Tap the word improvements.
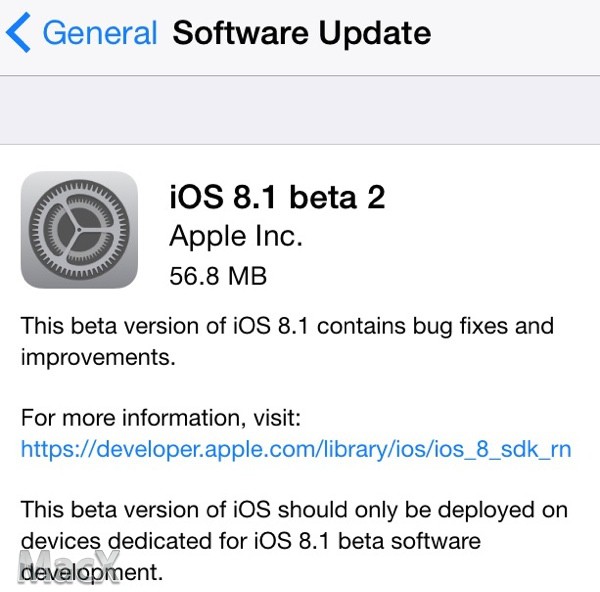600x592 pixels. (x=98, y=357)
